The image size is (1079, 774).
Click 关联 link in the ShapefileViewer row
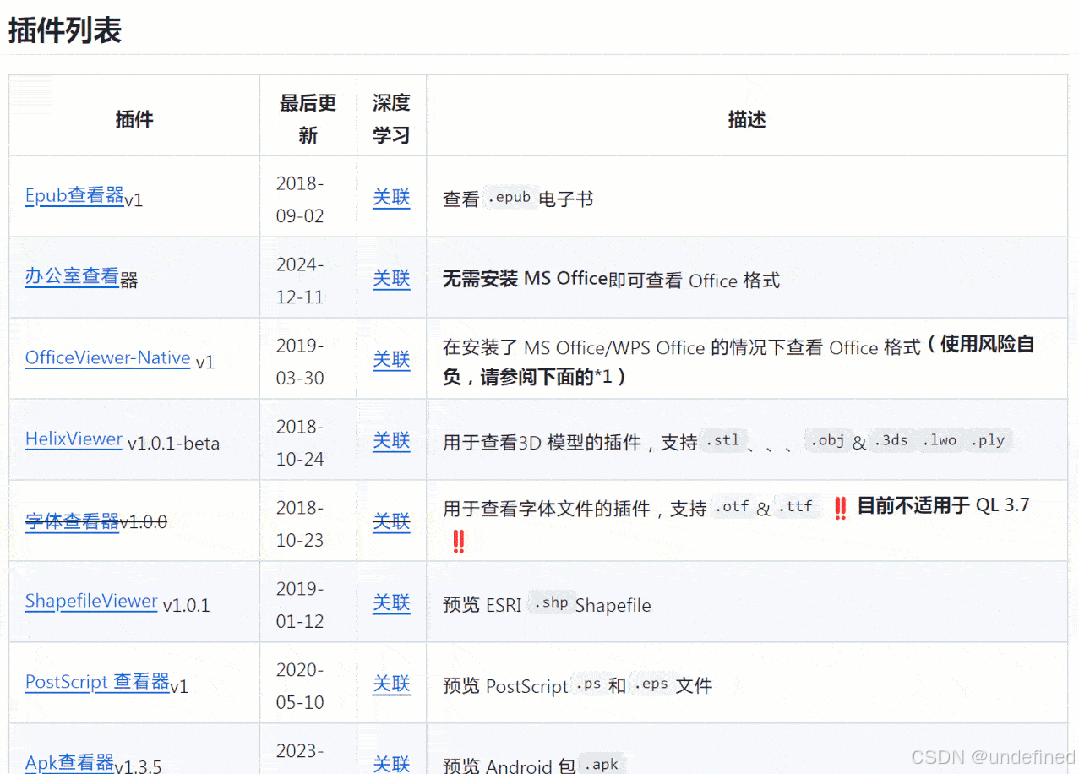[x=391, y=603]
